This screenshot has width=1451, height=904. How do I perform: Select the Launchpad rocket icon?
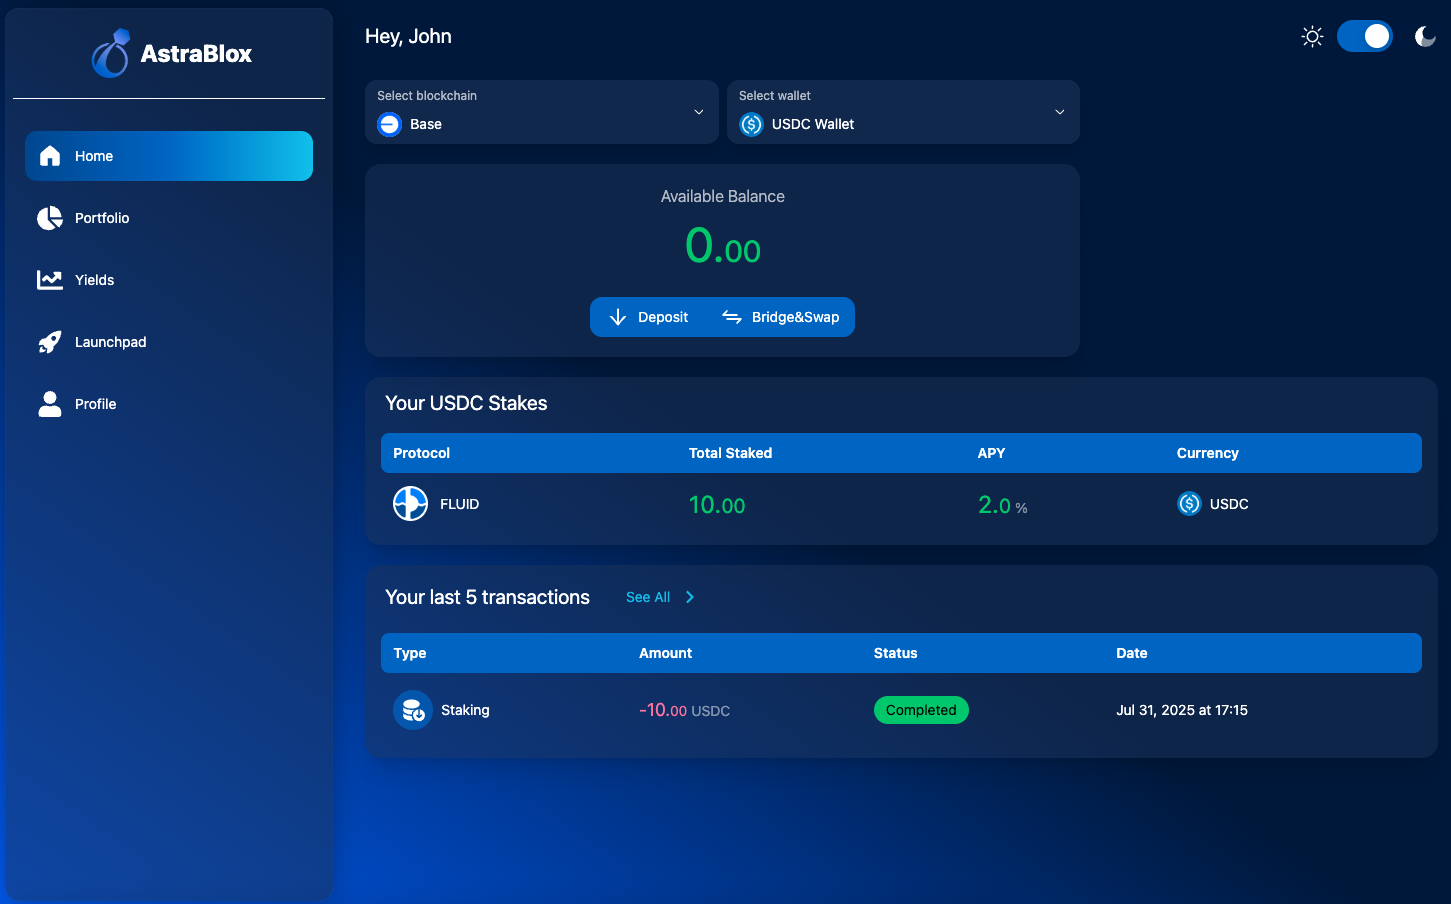(49, 341)
